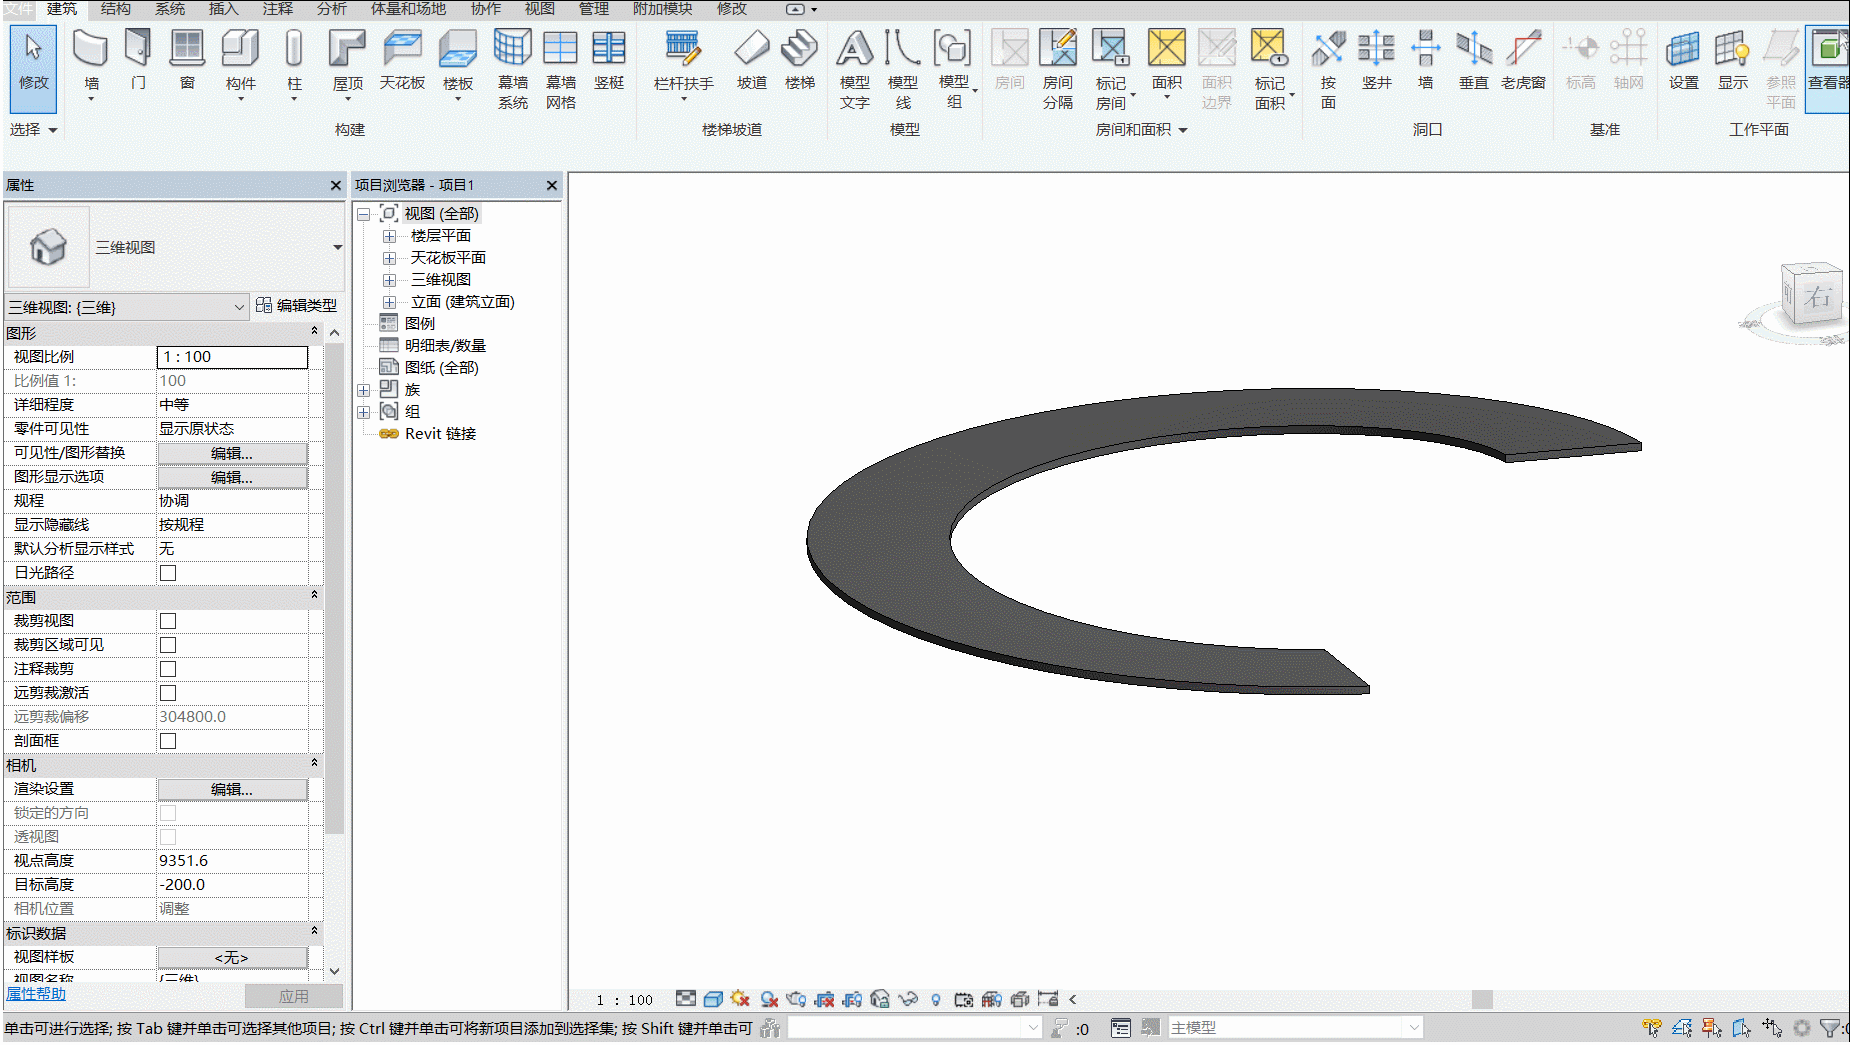Select the 坡道 (Ramp) tool

[x=752, y=60]
